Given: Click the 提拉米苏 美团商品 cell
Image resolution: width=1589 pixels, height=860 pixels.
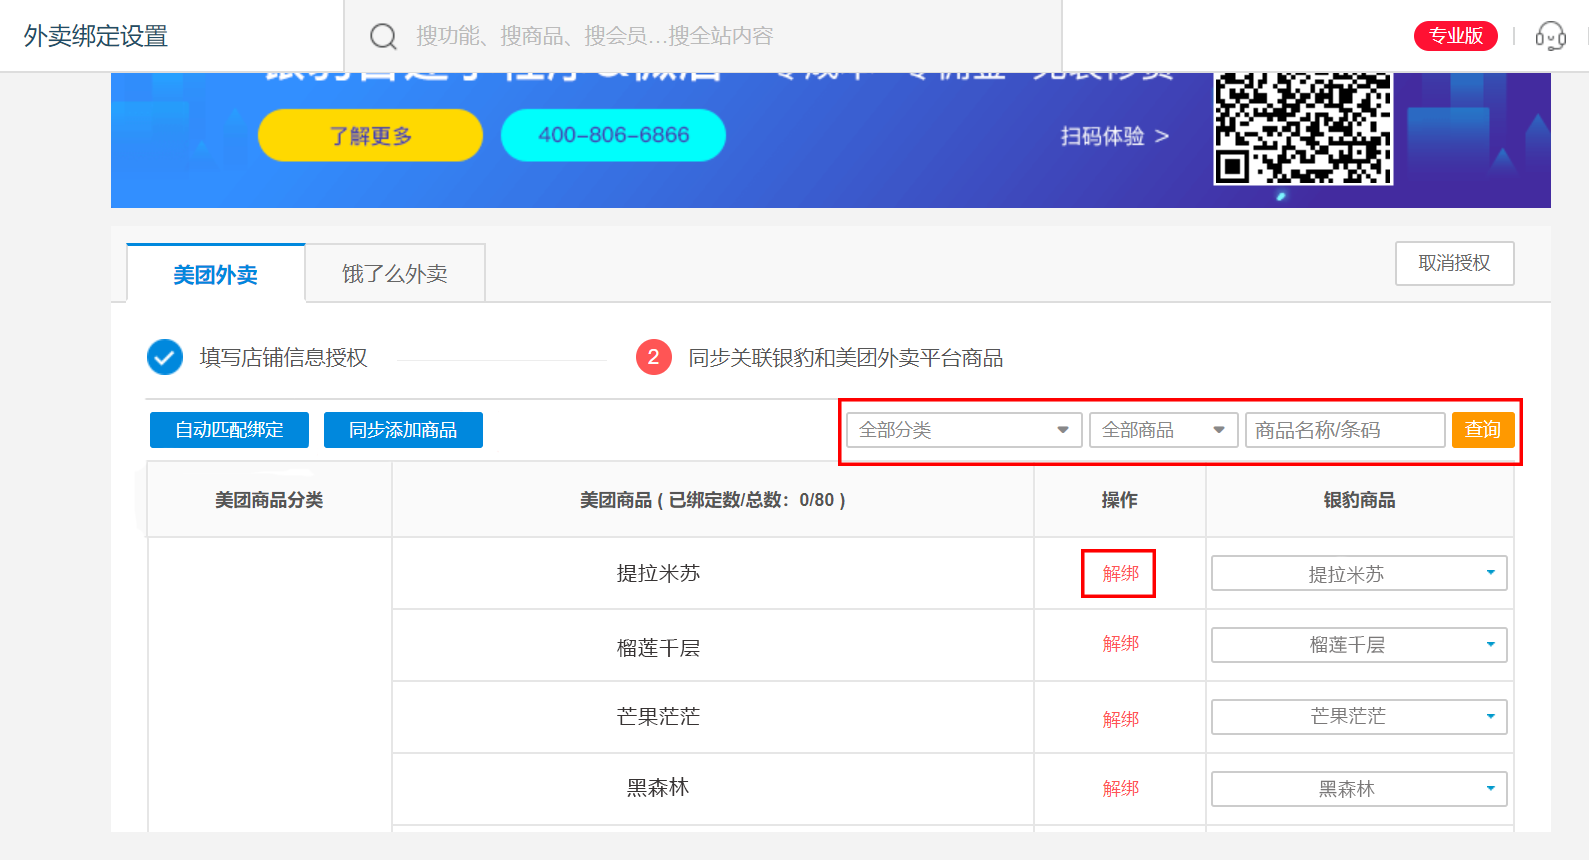Looking at the screenshot, I should coord(713,573).
